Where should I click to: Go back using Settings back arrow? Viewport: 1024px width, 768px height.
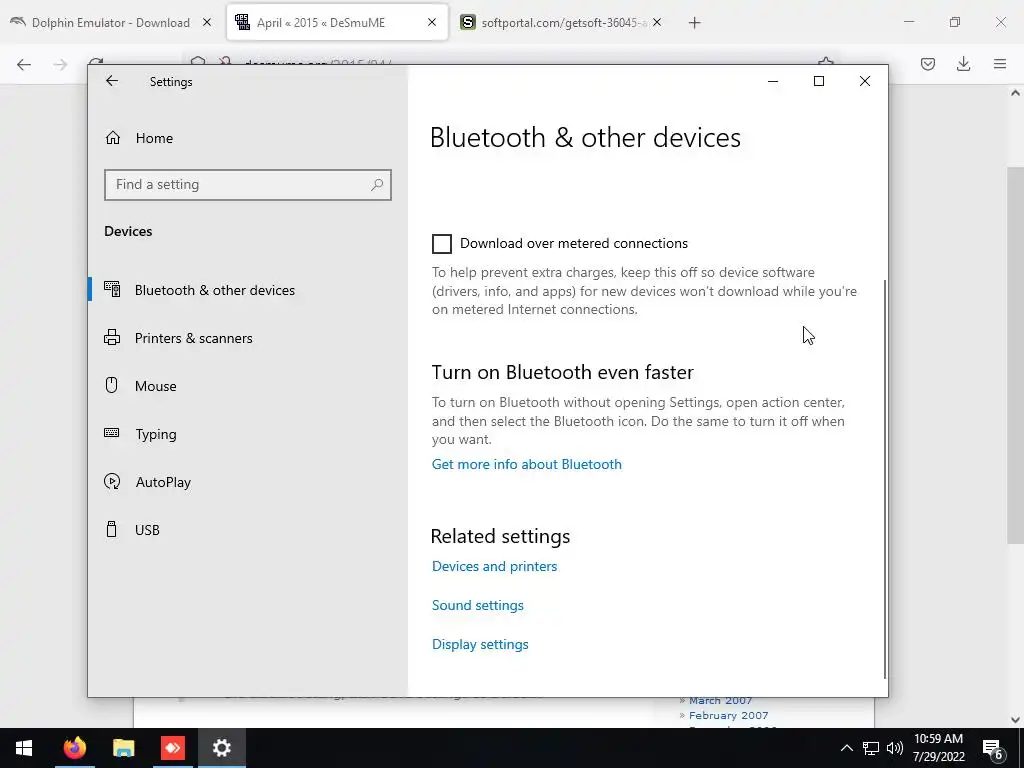point(112,81)
